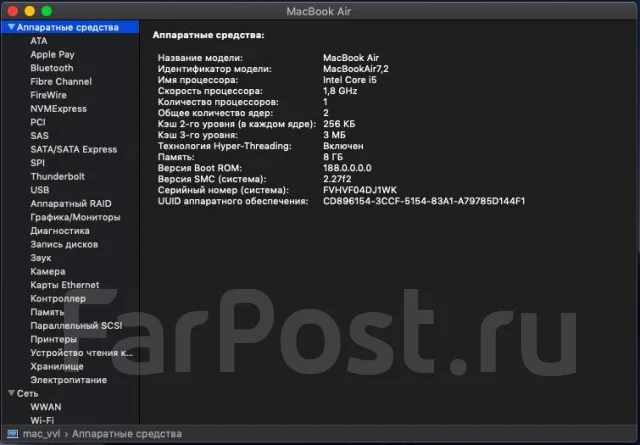This screenshot has width=640, height=445.
Task: Click mac_vvl in the path bar
Action: coord(41,434)
